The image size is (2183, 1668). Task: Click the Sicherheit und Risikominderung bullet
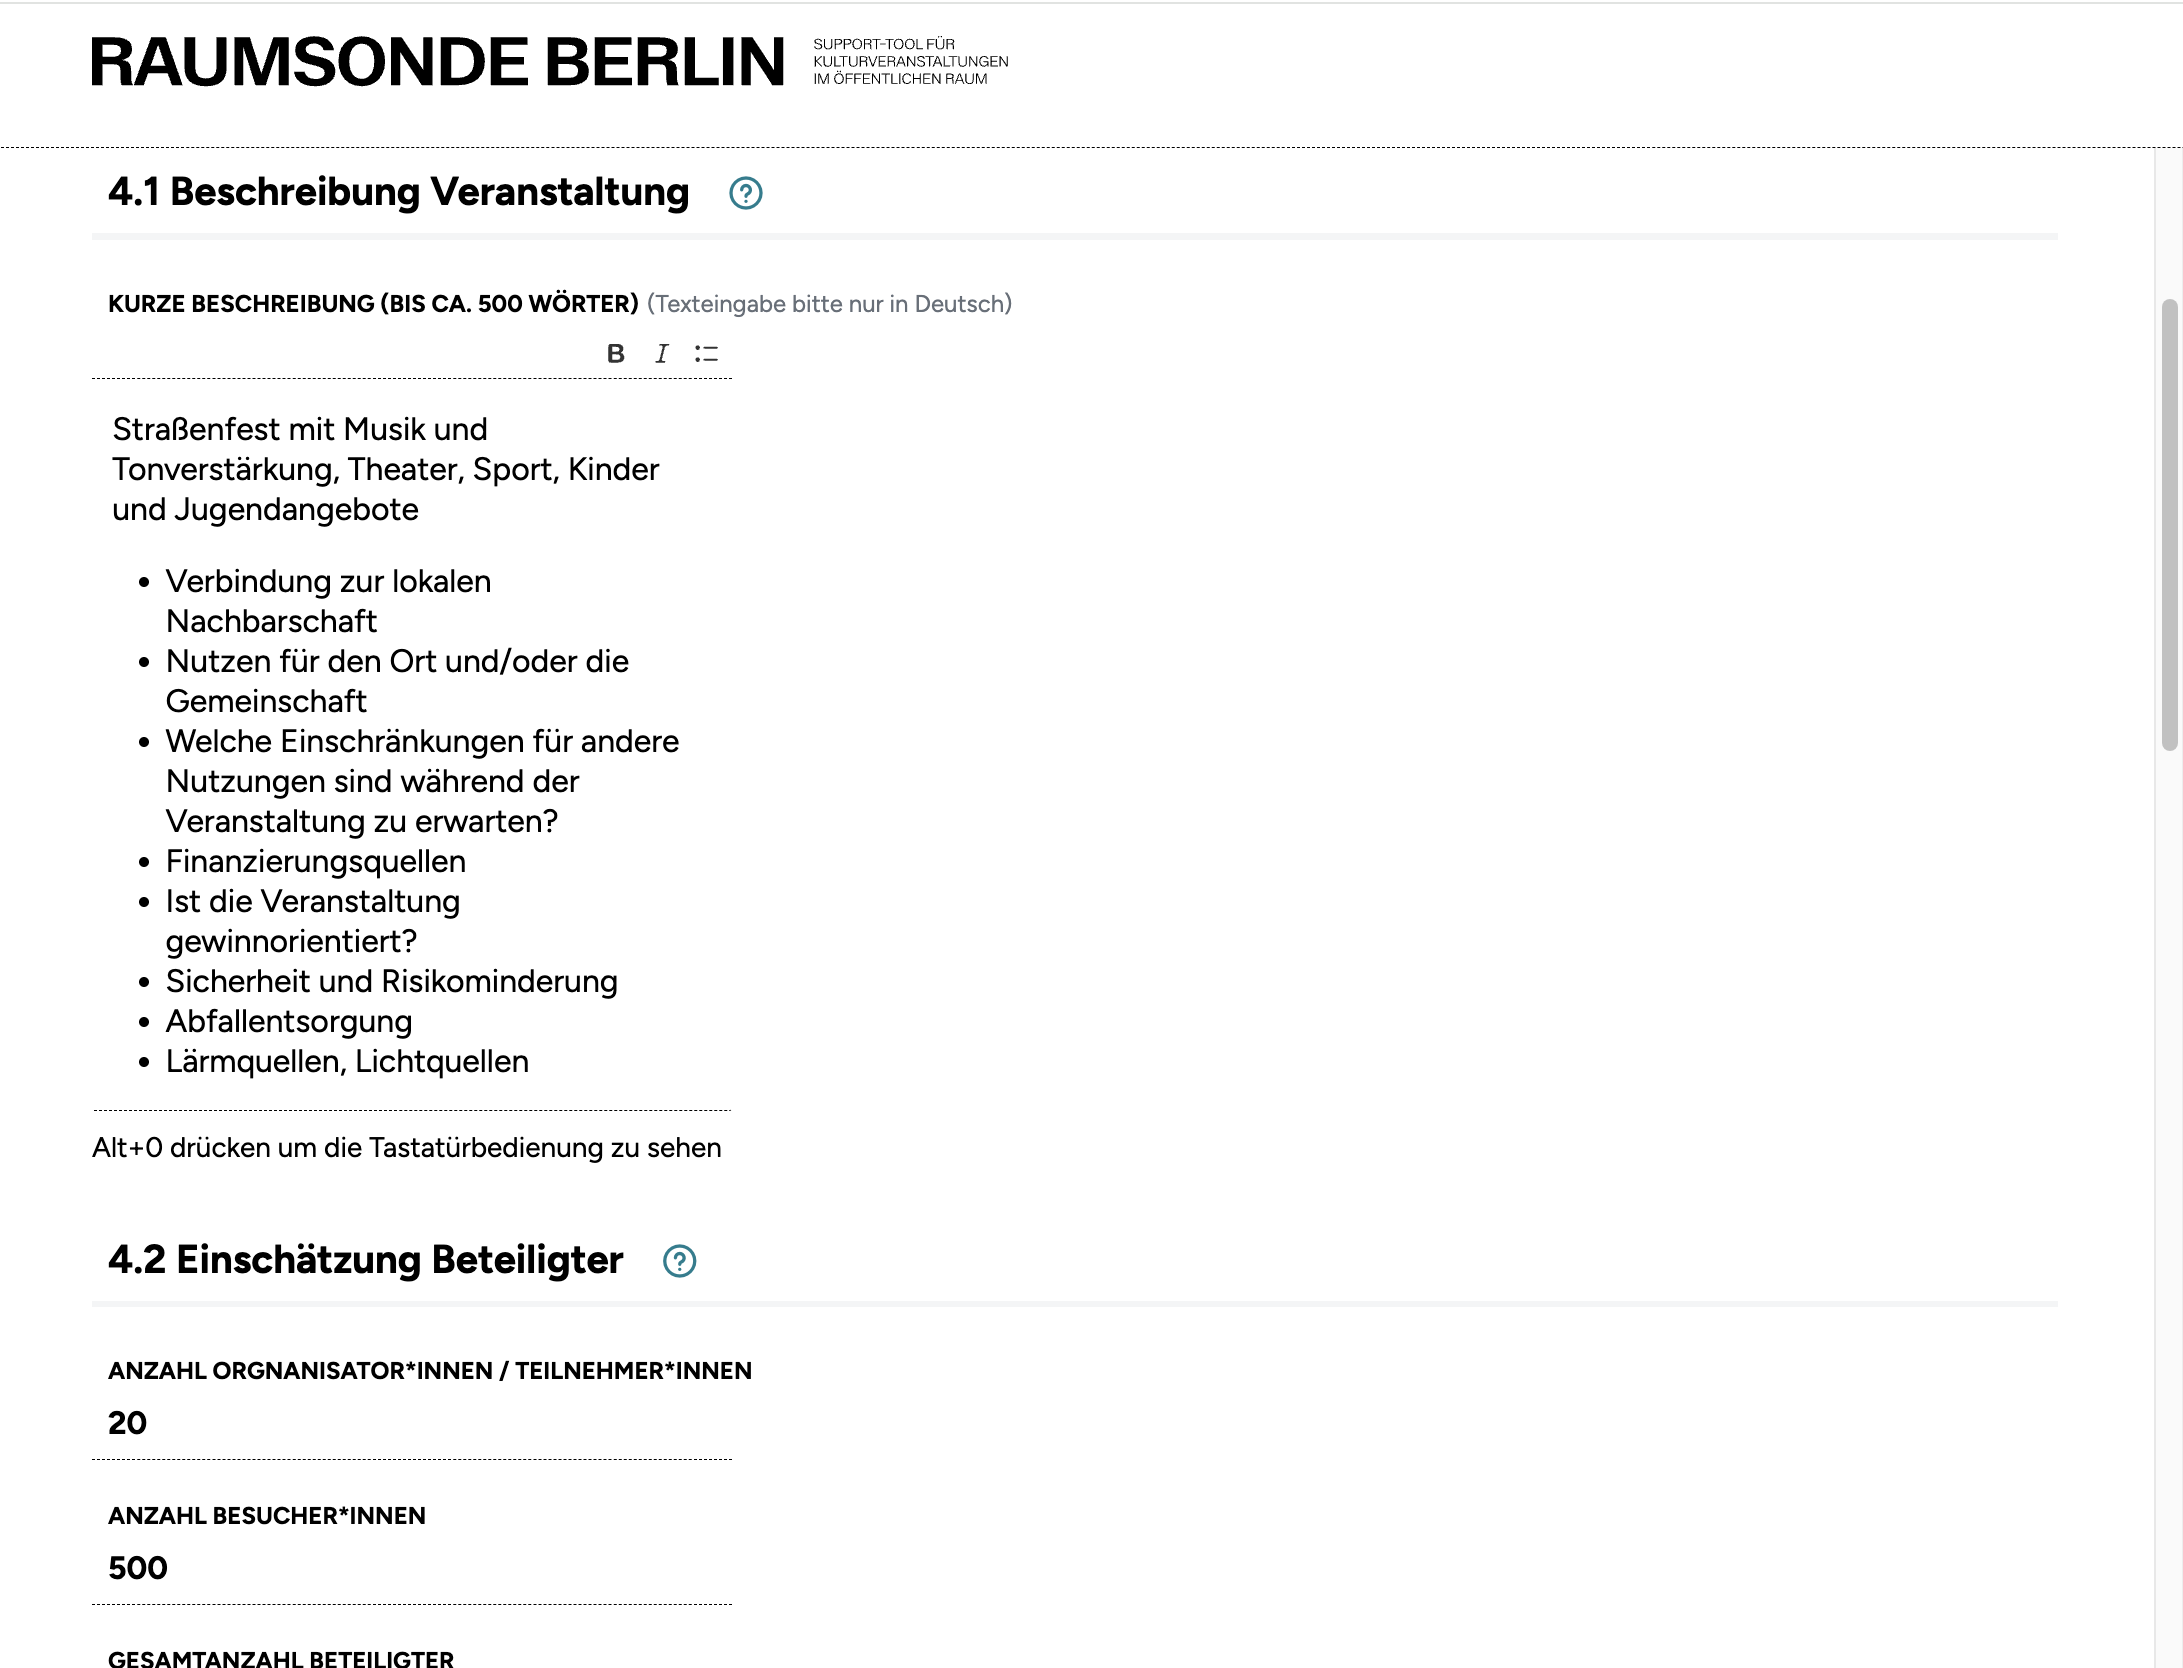pyautogui.click(x=391, y=981)
